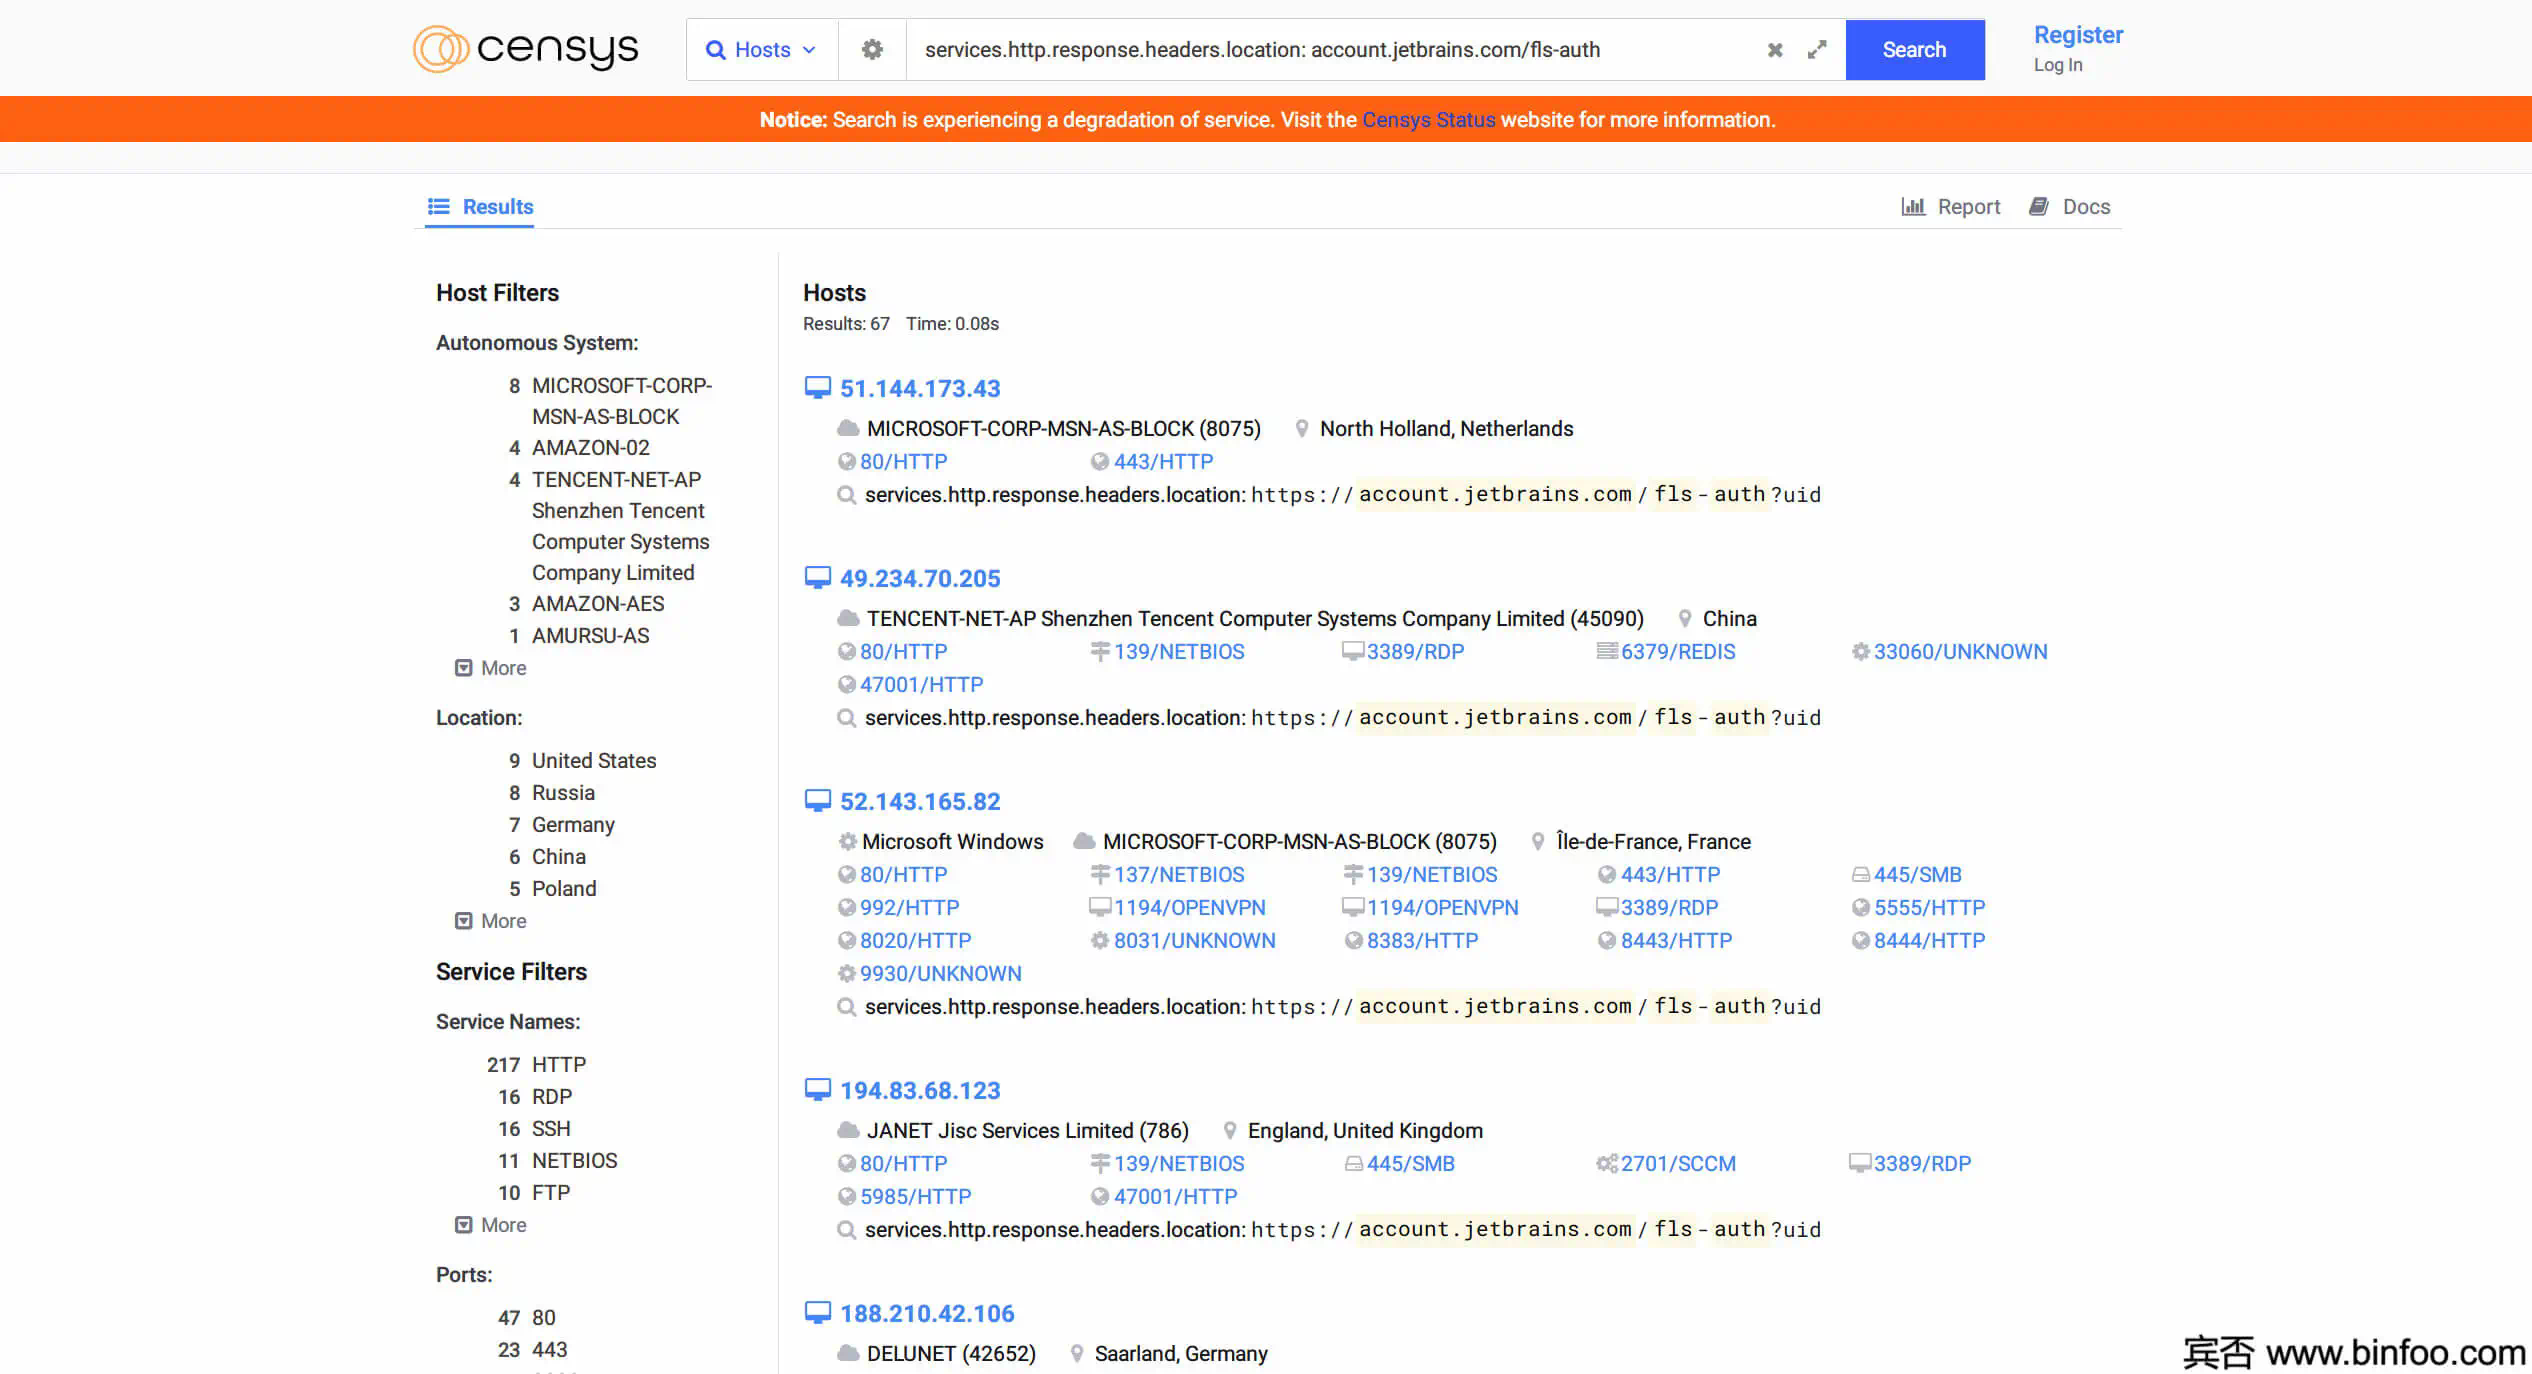Click the magnifier icon in the Hosts selector
The image size is (2532, 1374).
point(716,50)
